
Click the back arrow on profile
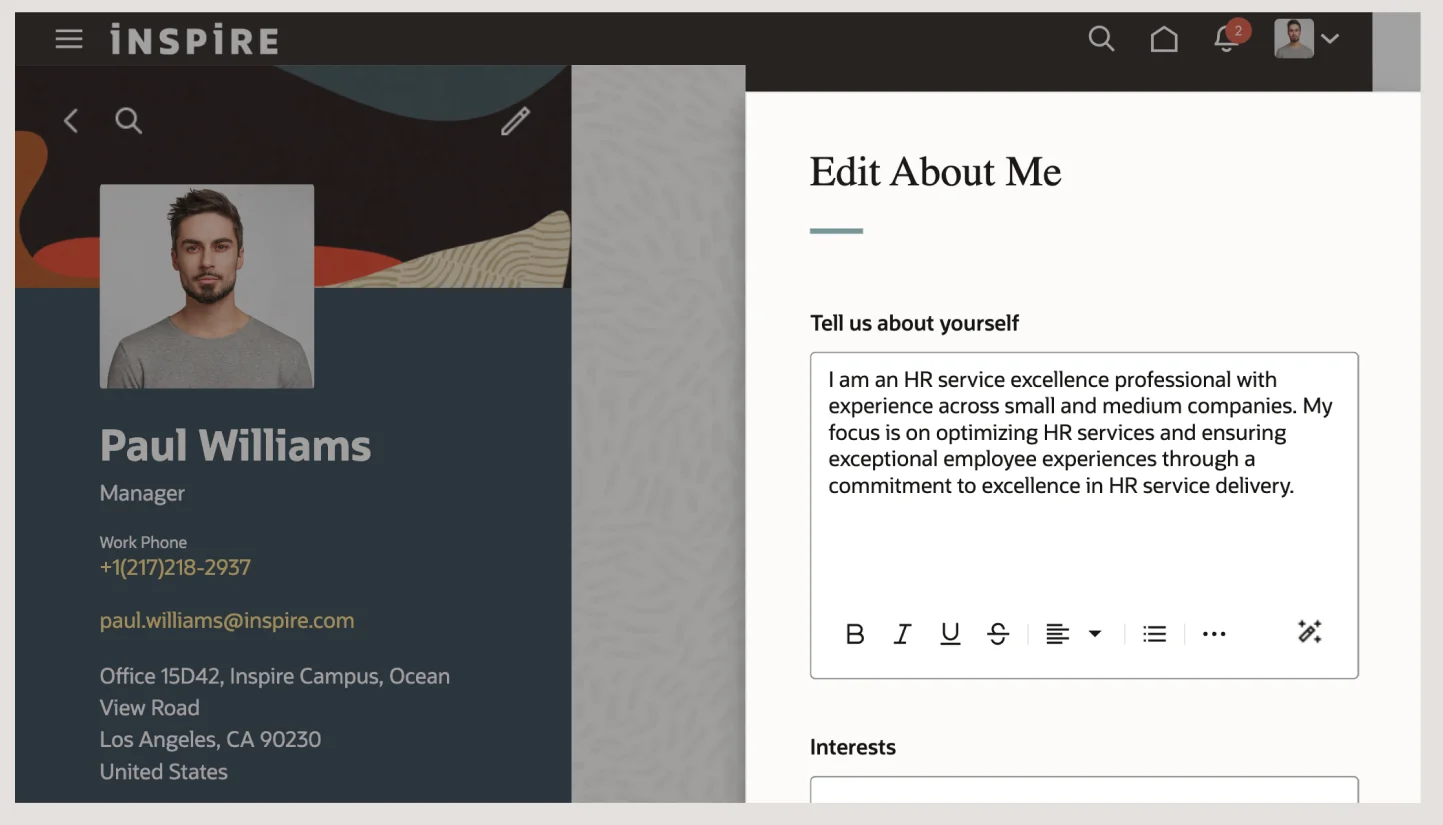point(71,121)
